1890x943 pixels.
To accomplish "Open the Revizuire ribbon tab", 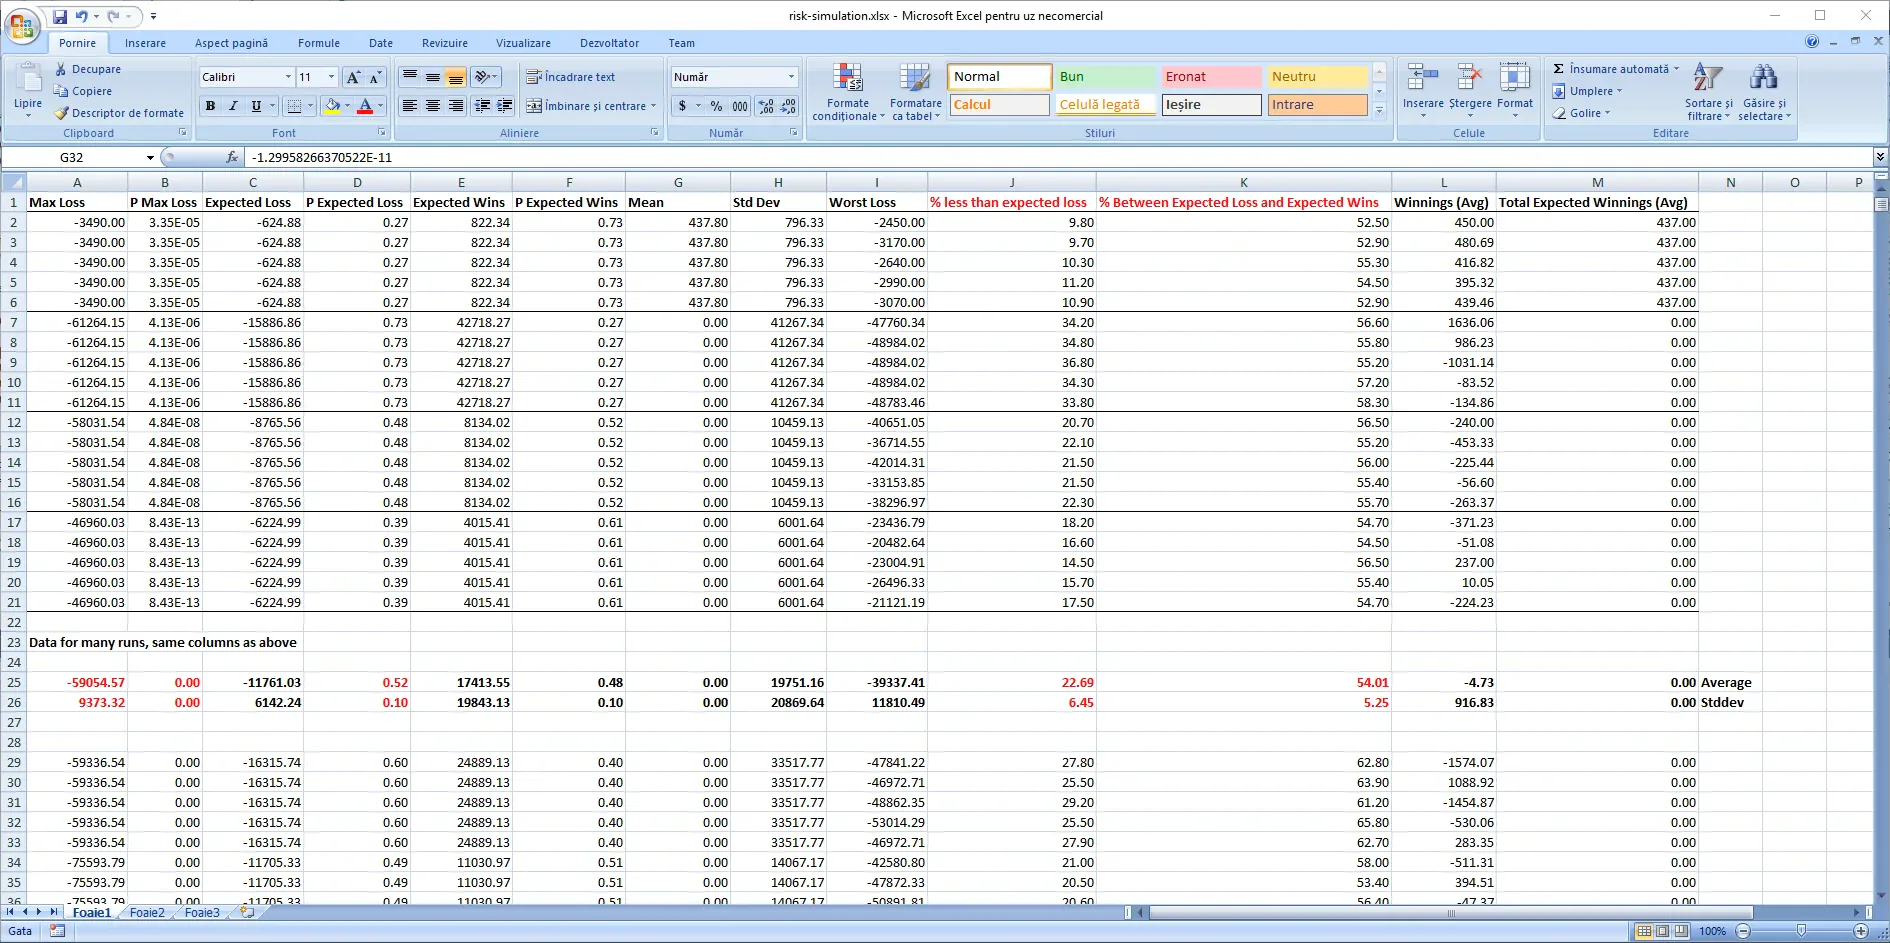I will 445,43.
